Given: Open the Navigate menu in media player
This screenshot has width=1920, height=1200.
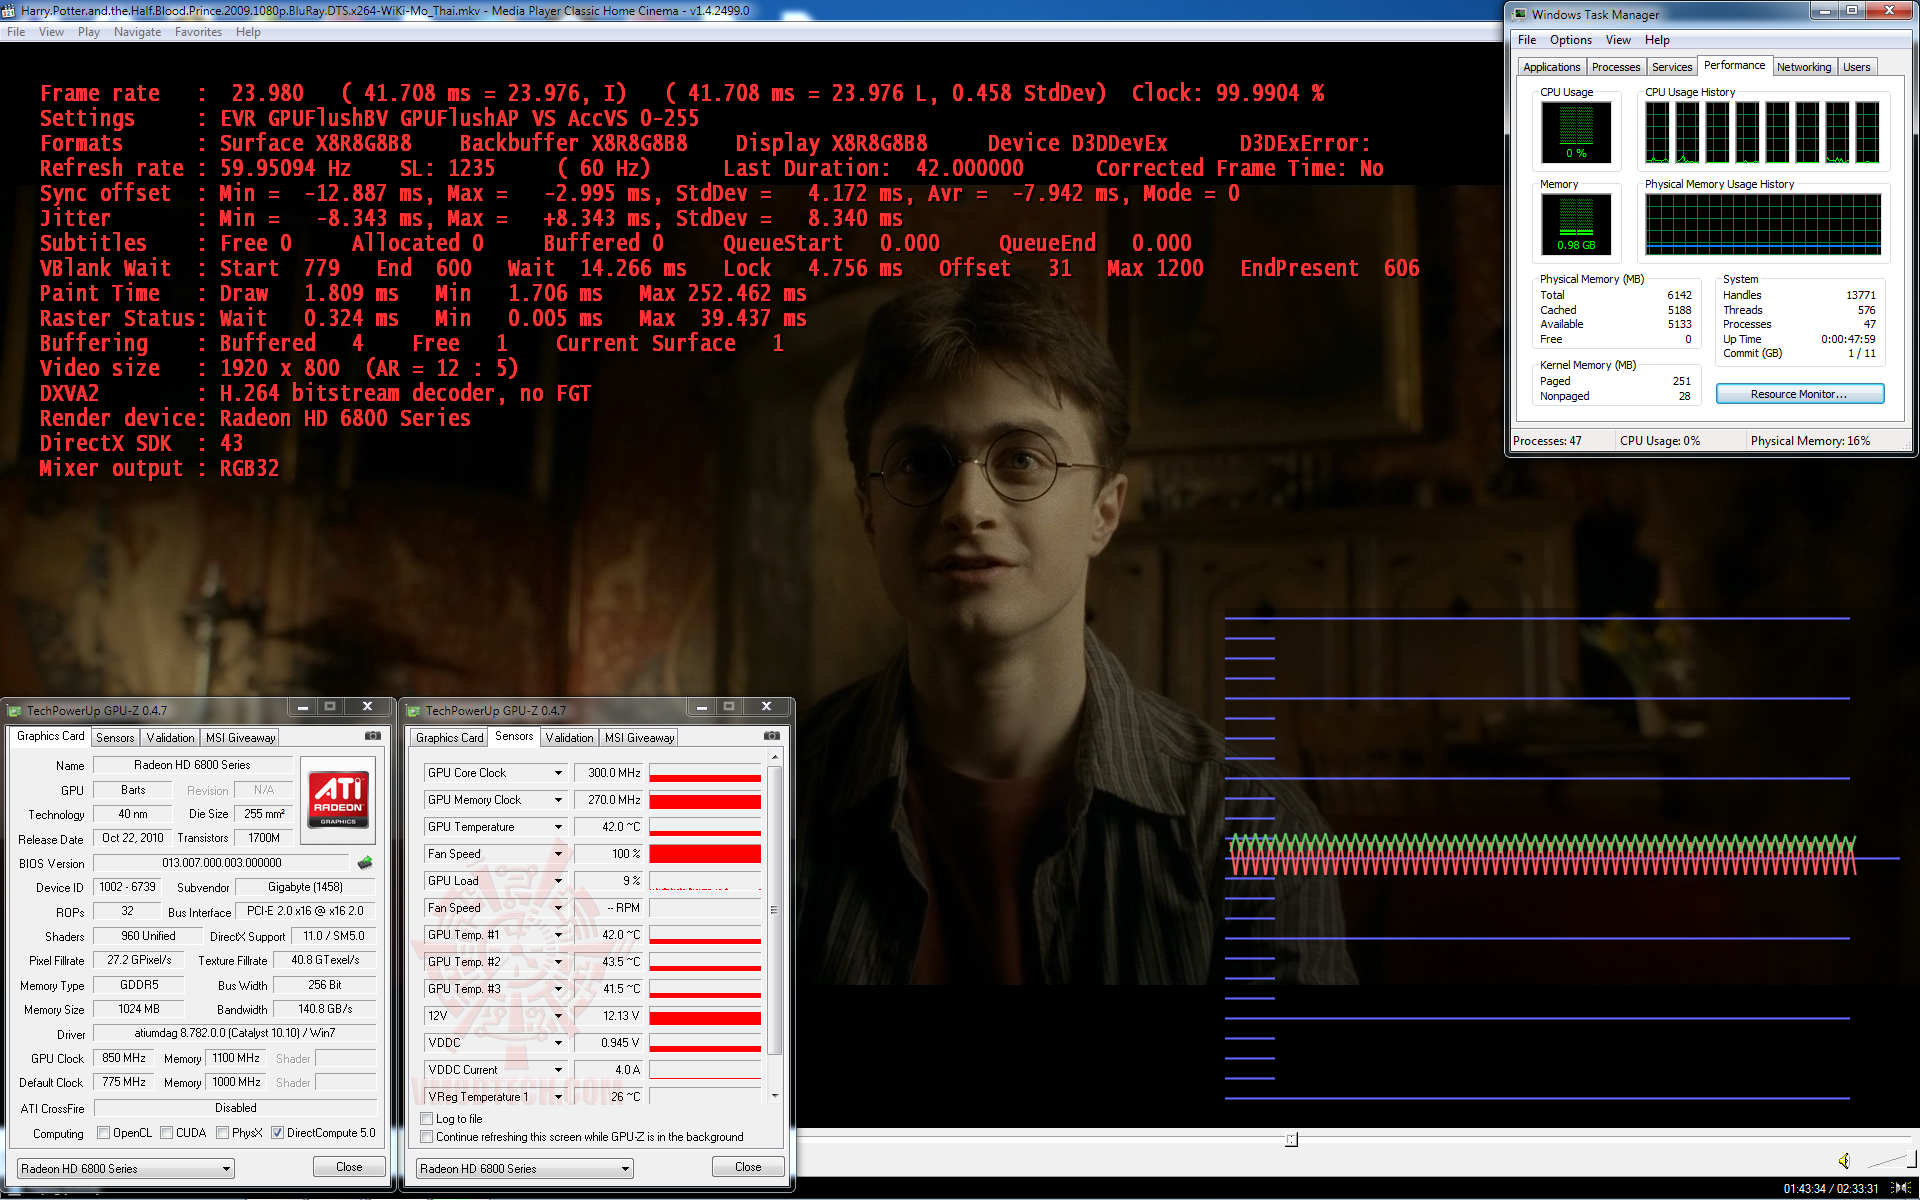Looking at the screenshot, I should 137,32.
